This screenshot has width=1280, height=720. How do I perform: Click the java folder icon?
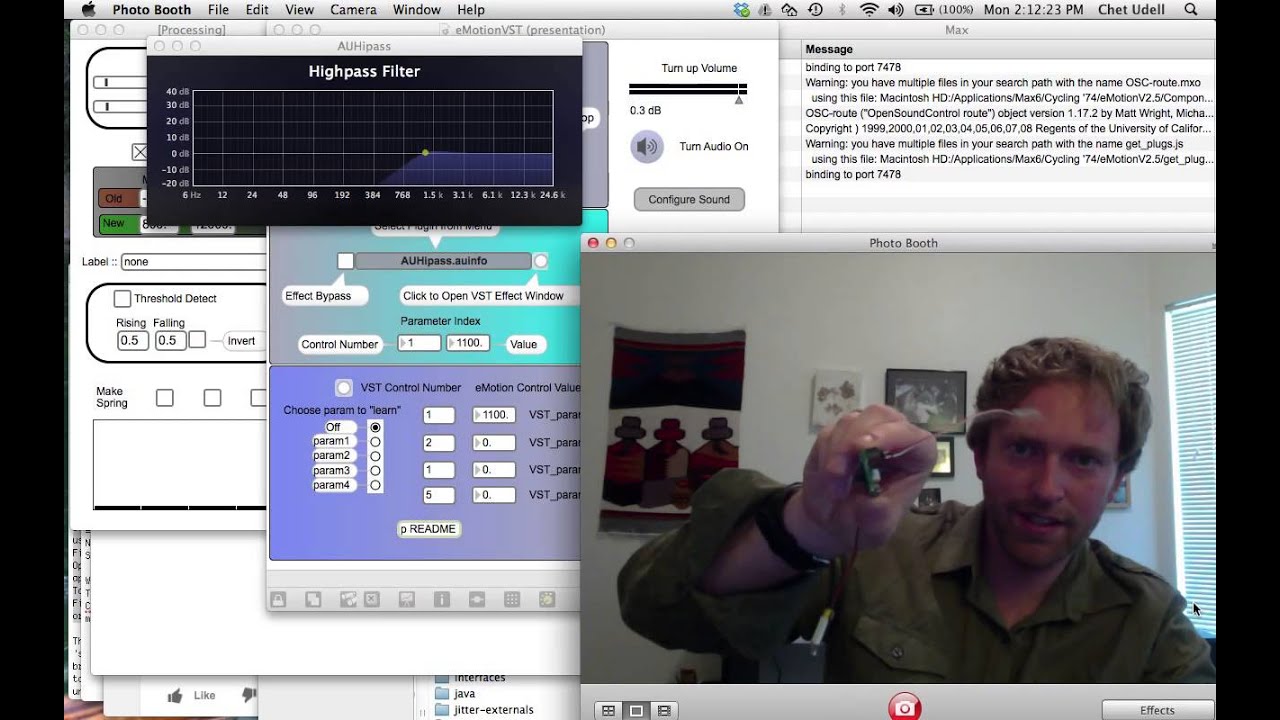[441, 693]
